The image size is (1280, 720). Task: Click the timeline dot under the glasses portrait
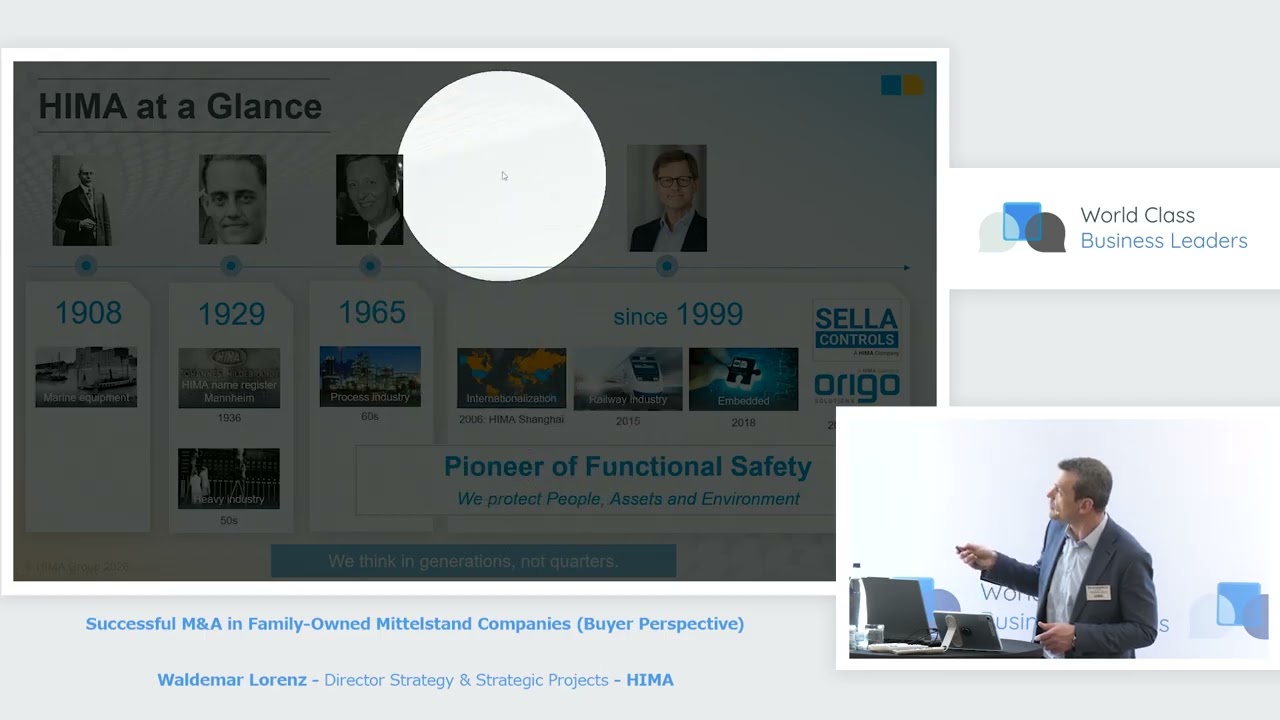667,266
